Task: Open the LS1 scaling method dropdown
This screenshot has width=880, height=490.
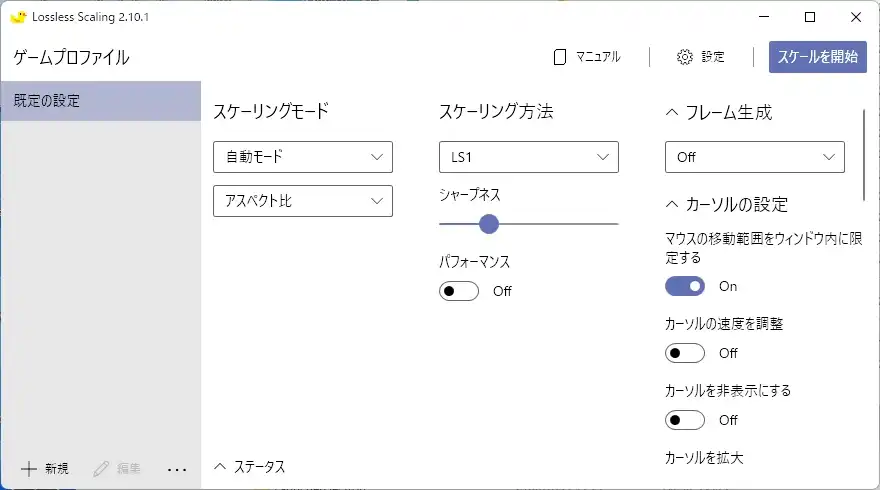Action: pyautogui.click(x=529, y=157)
